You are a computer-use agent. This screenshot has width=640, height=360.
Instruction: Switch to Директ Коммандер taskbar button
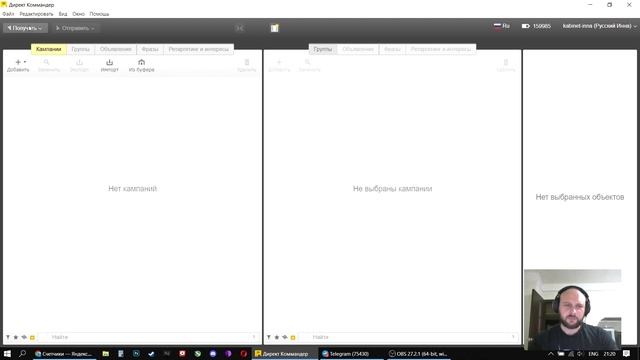(x=285, y=353)
